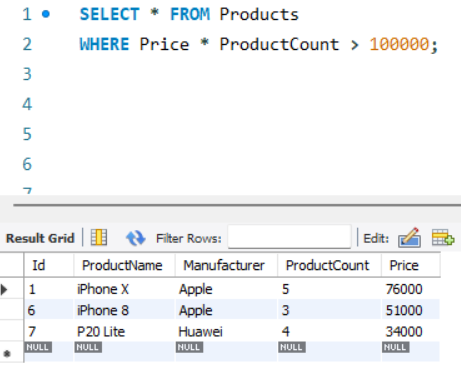Click the wrap cell content grid icon
This screenshot has width=461, height=369.
point(99,238)
